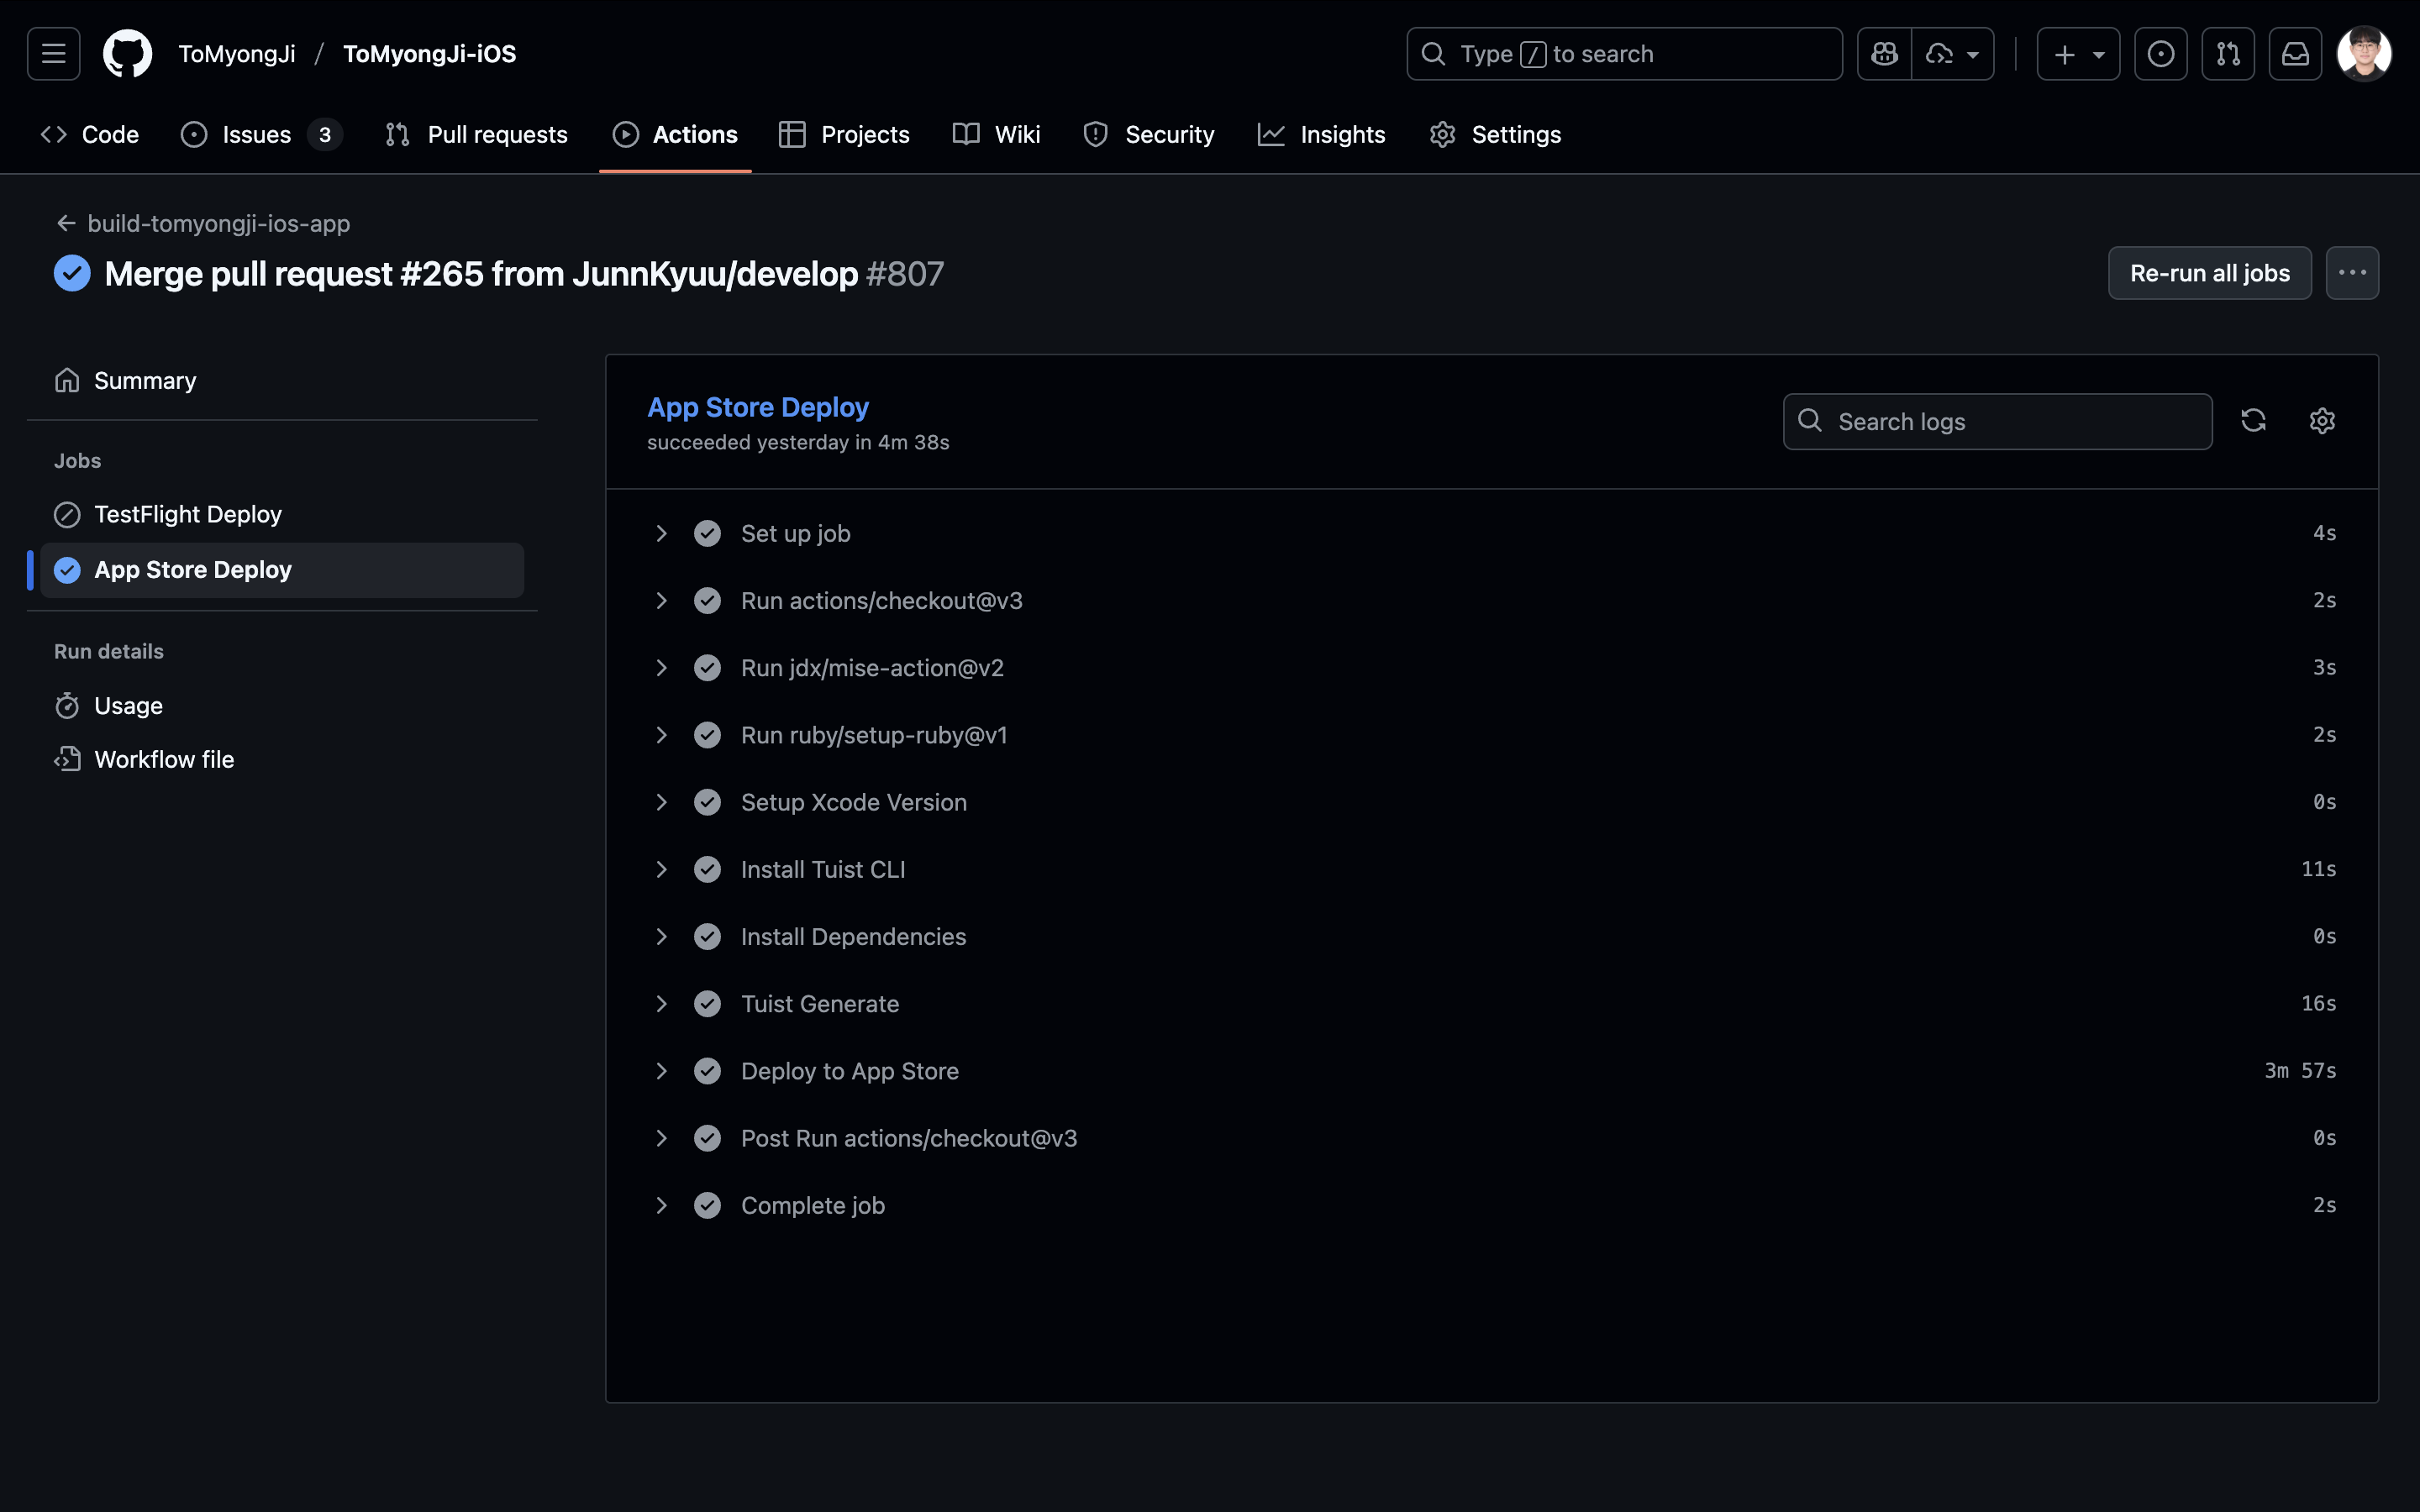Switch to the Insights tab
Image resolution: width=2420 pixels, height=1512 pixels.
pos(1322,135)
